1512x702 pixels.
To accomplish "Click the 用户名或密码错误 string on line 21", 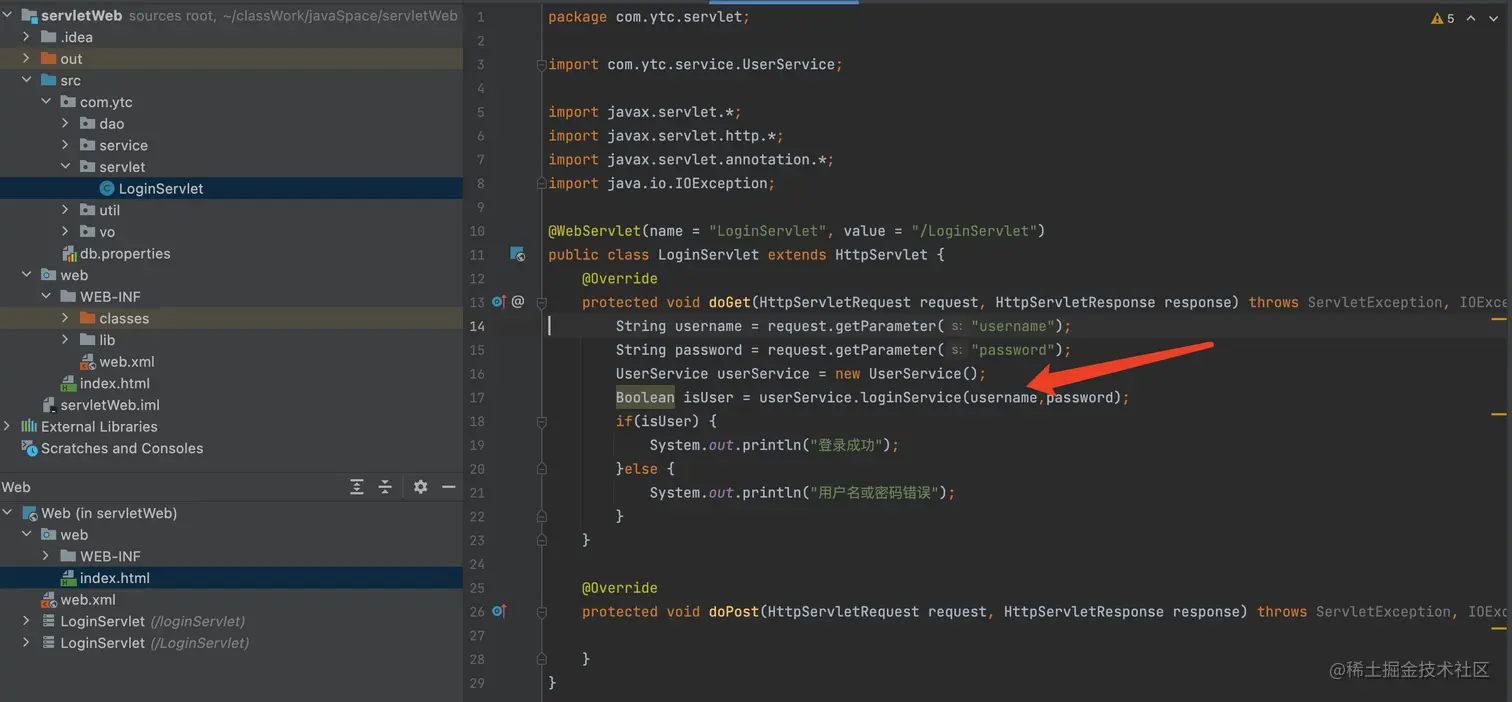I will [875, 492].
